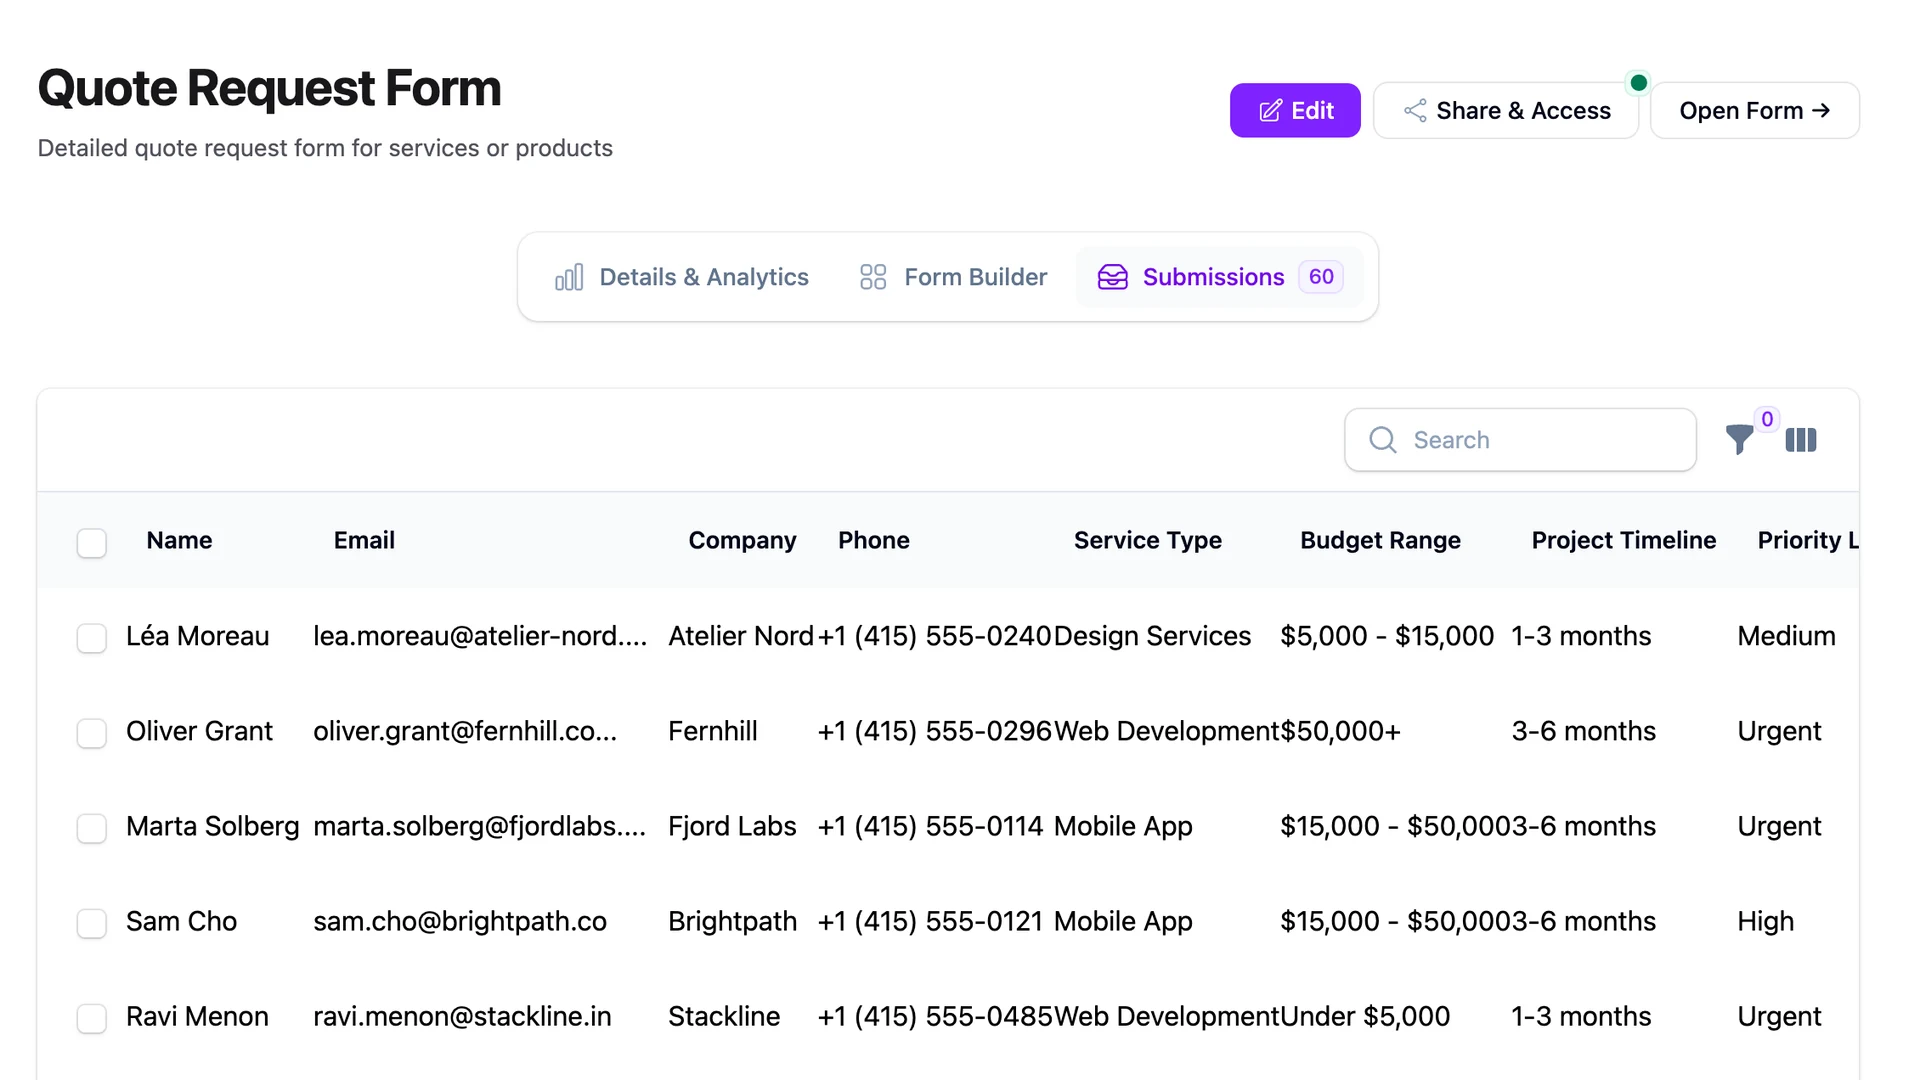Click the name Marta Solberg

tap(212, 826)
